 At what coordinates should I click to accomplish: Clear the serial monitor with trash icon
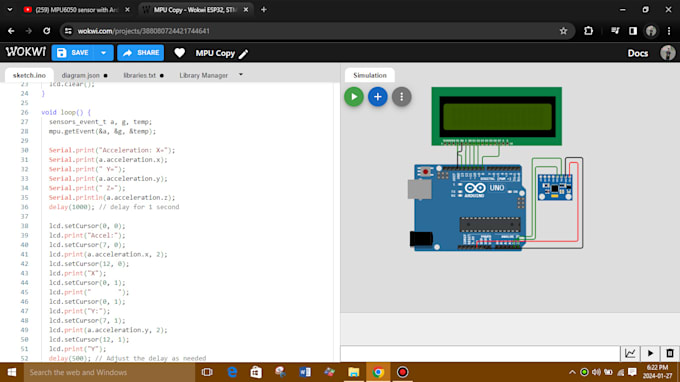click(670, 353)
